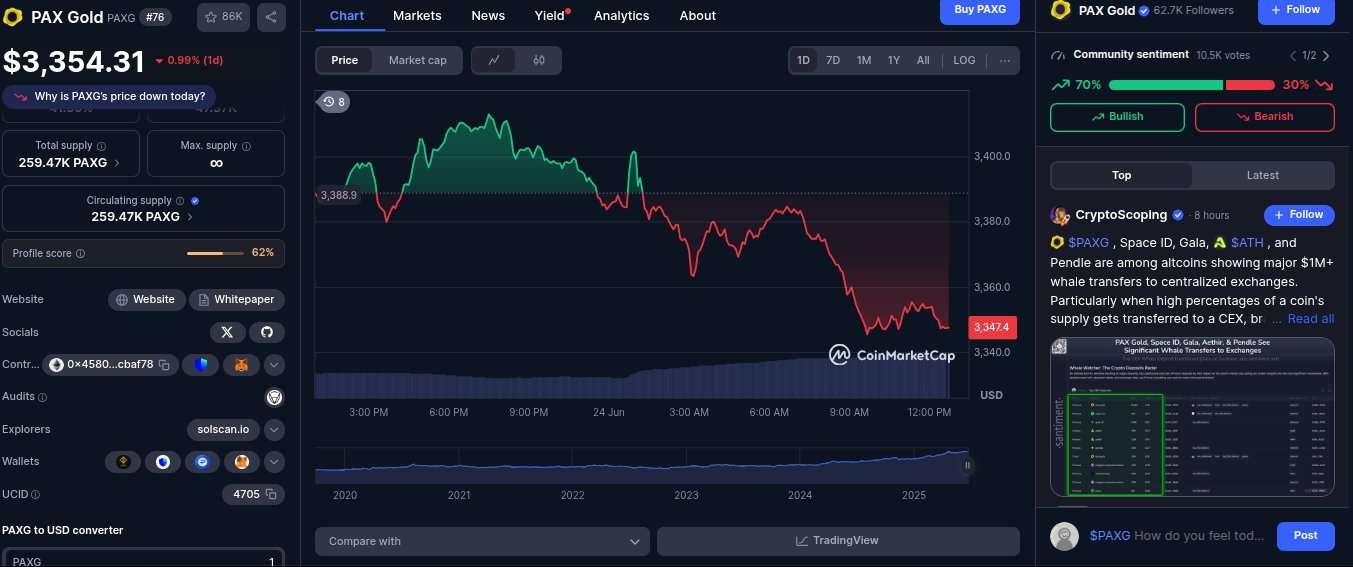
Task: Switch chart to candlestick view icon
Action: pos(539,60)
